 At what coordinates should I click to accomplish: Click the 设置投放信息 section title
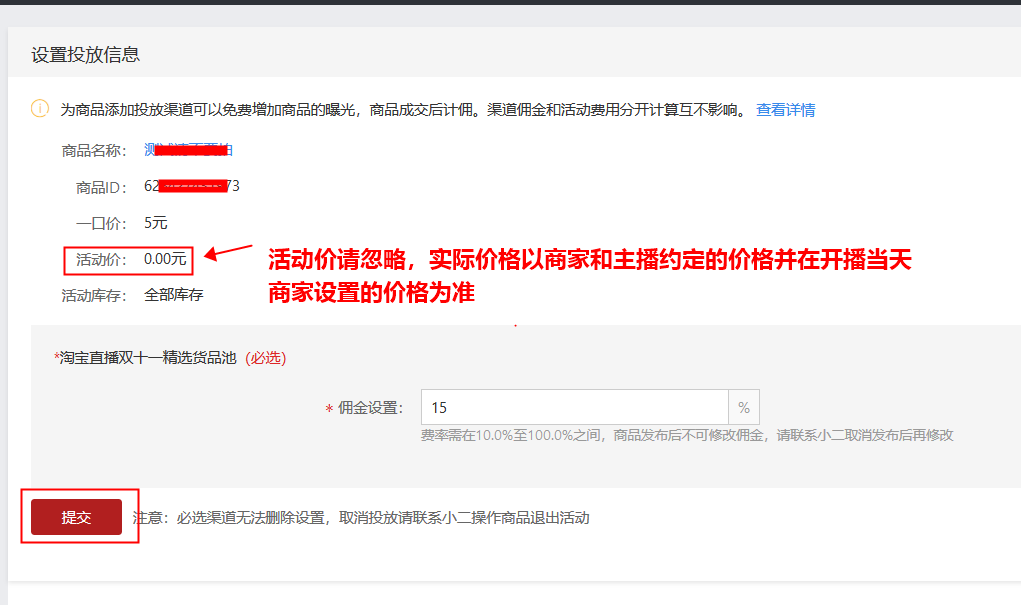(x=85, y=55)
